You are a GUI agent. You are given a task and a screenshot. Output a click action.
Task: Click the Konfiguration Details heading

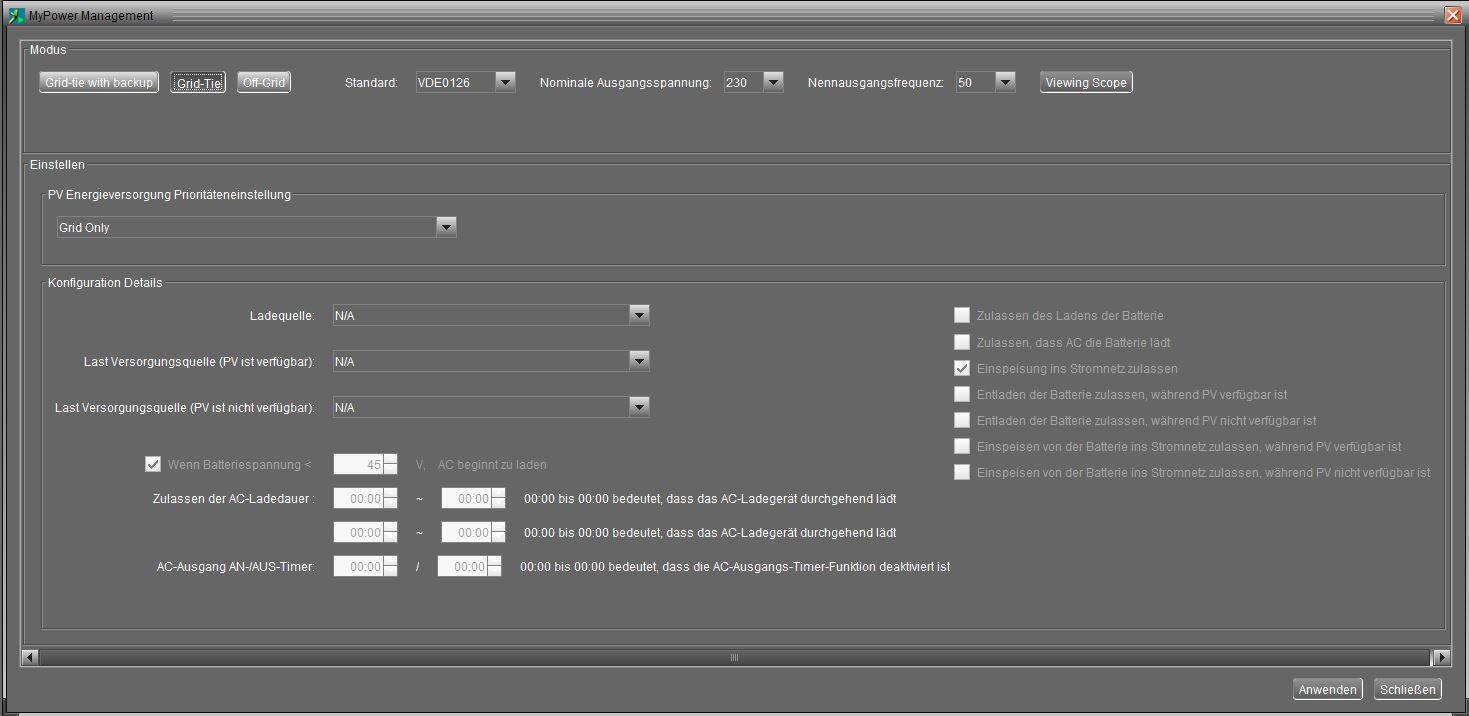105,283
